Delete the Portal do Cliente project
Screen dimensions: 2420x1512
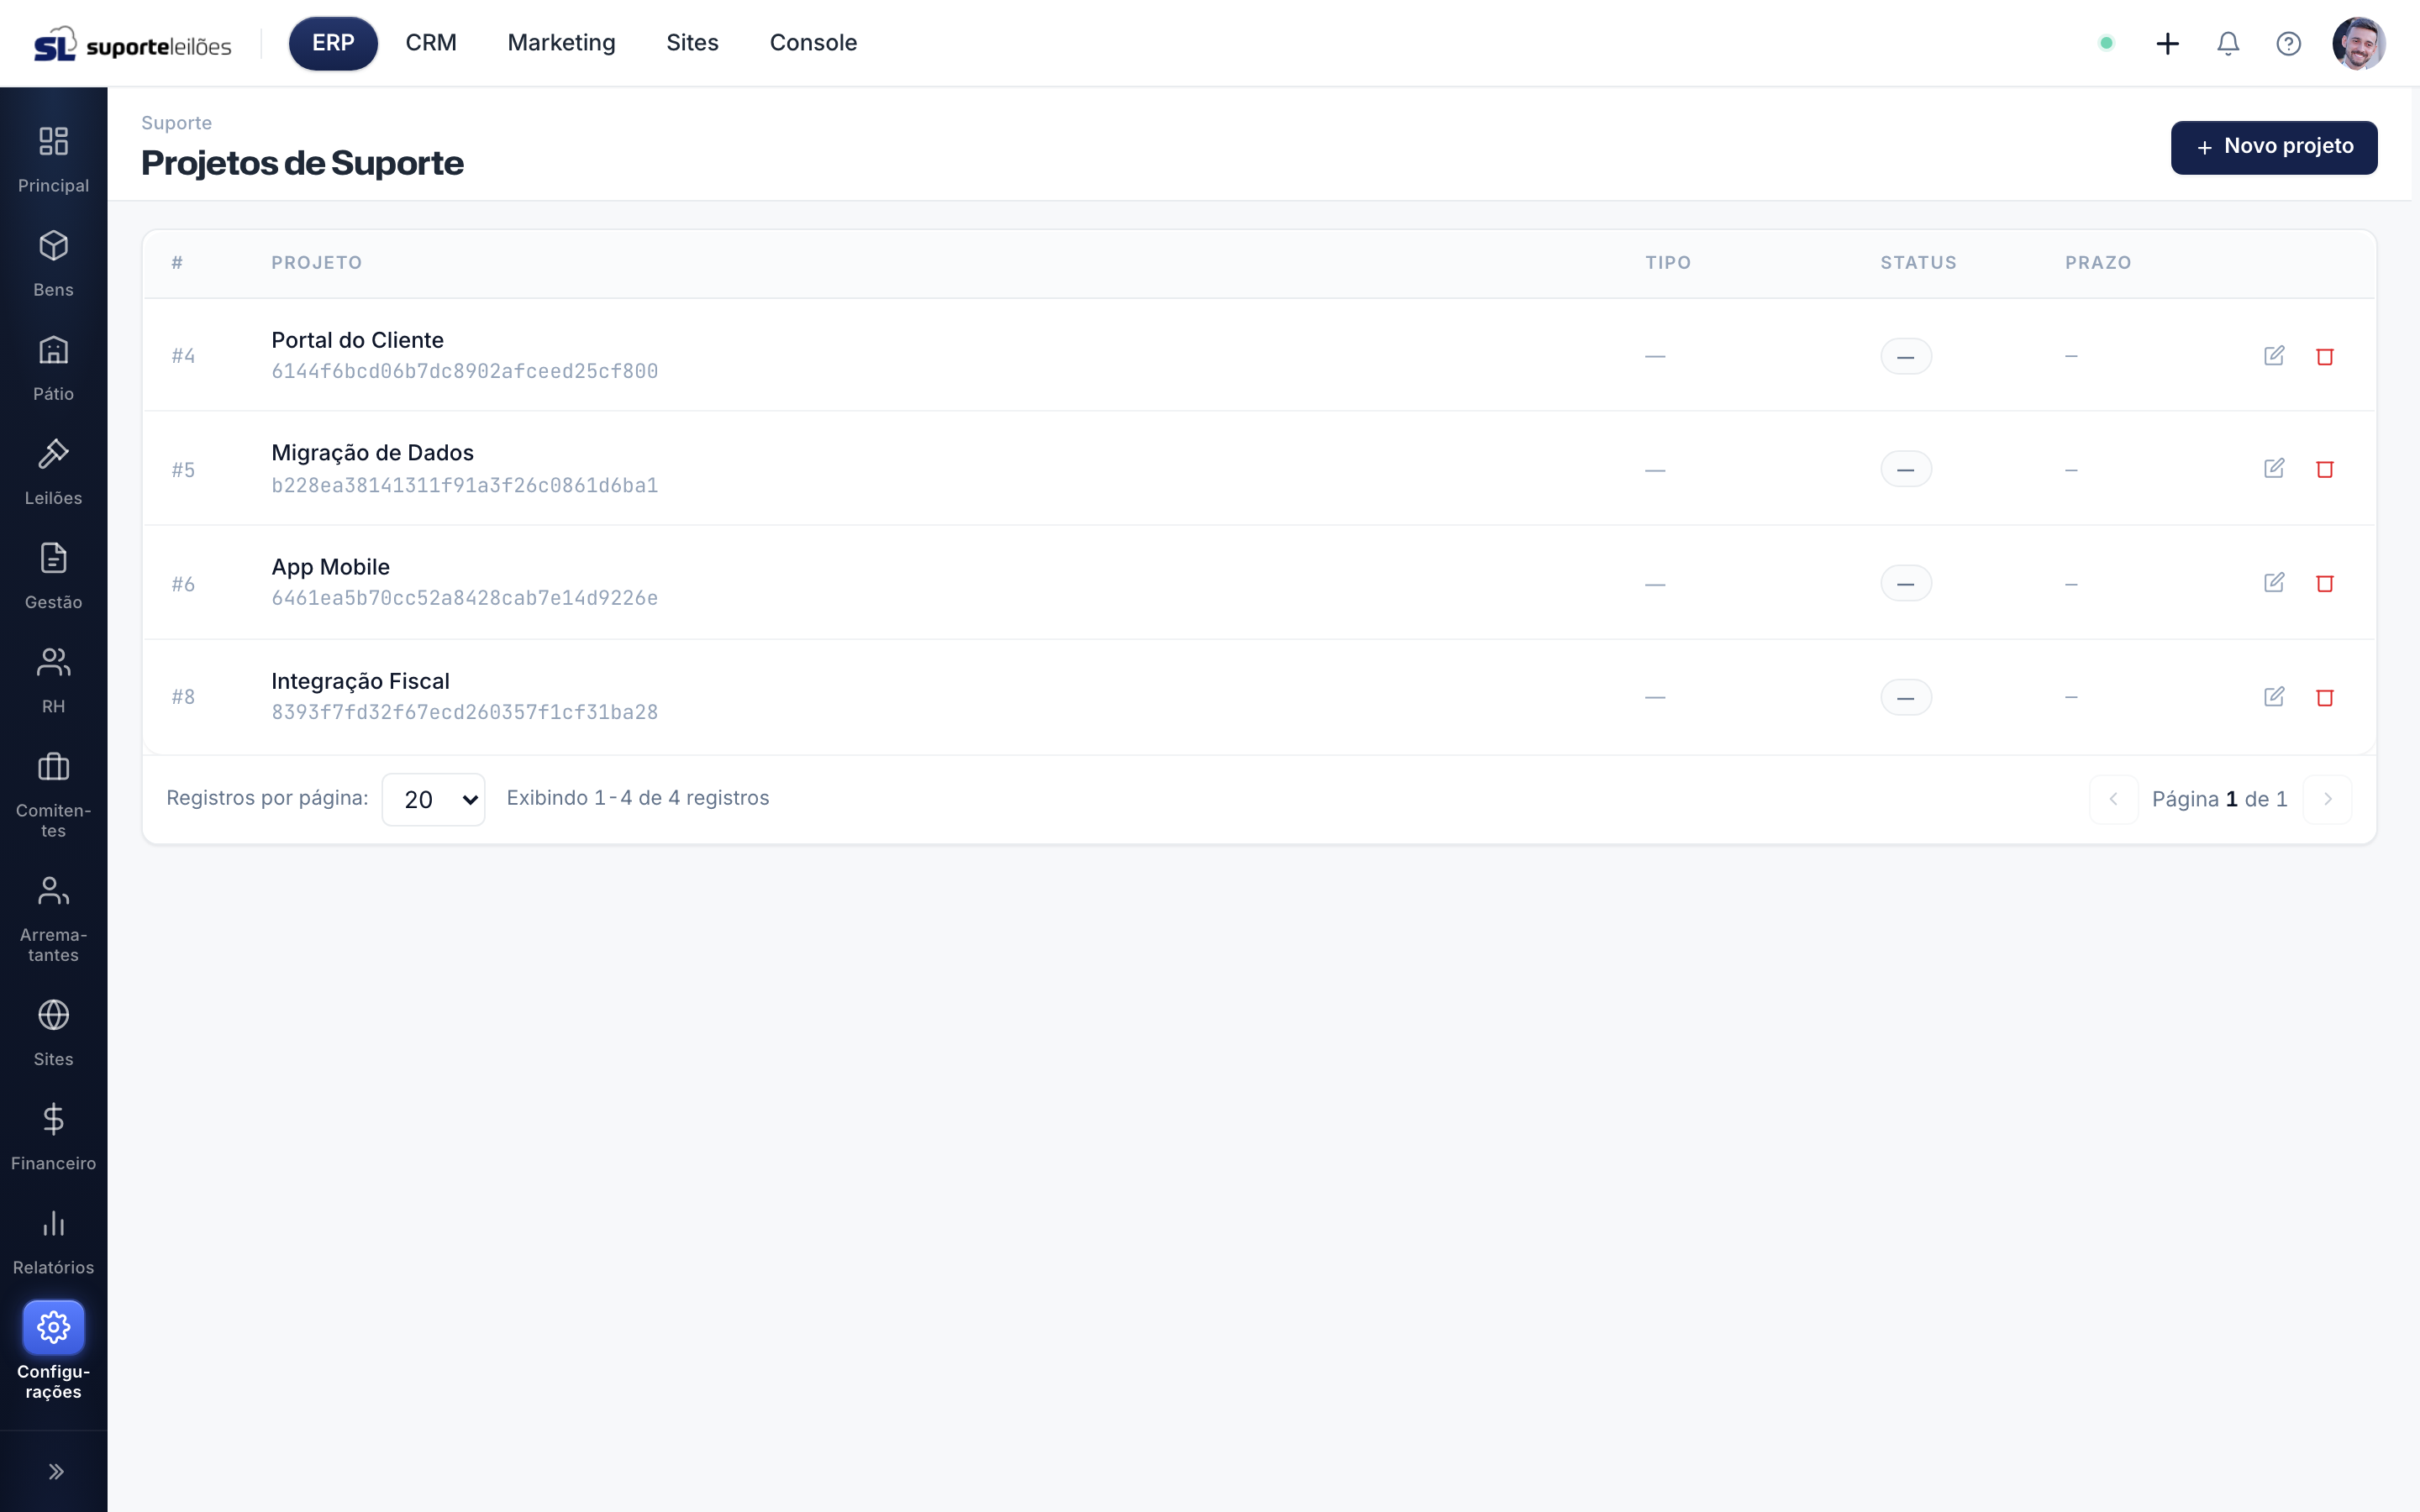2325,356
